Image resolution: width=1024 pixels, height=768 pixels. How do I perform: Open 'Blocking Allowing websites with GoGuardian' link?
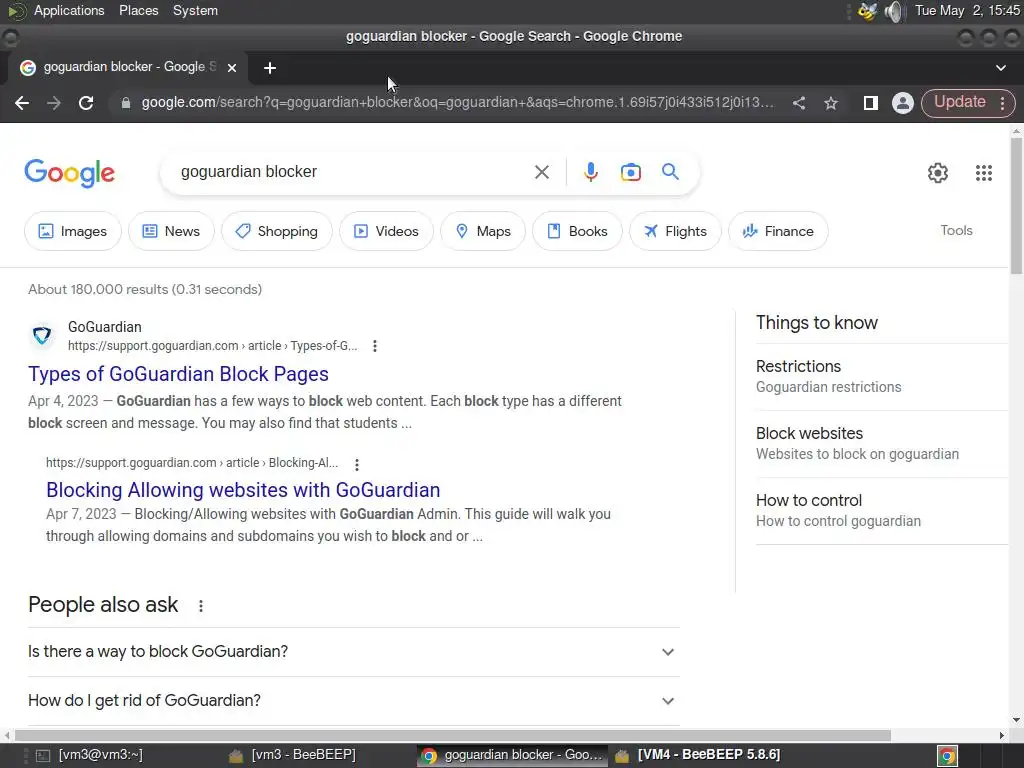click(243, 490)
